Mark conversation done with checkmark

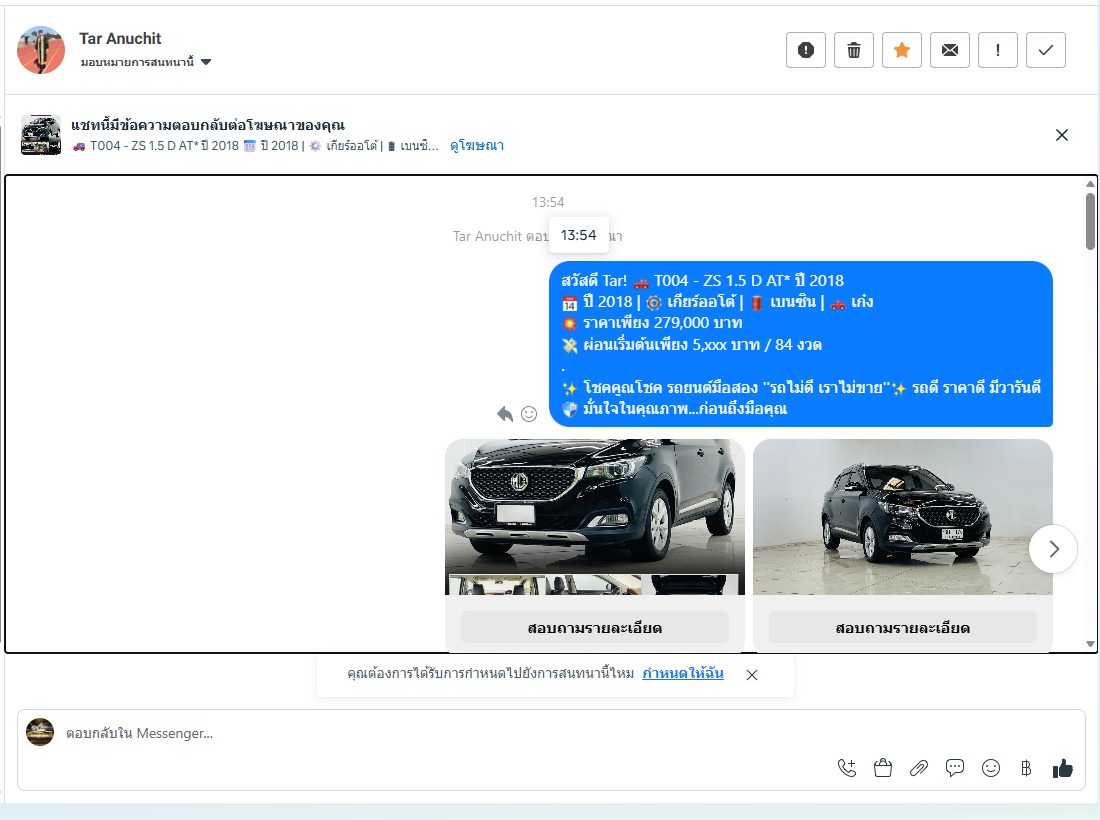pyautogui.click(x=1046, y=50)
